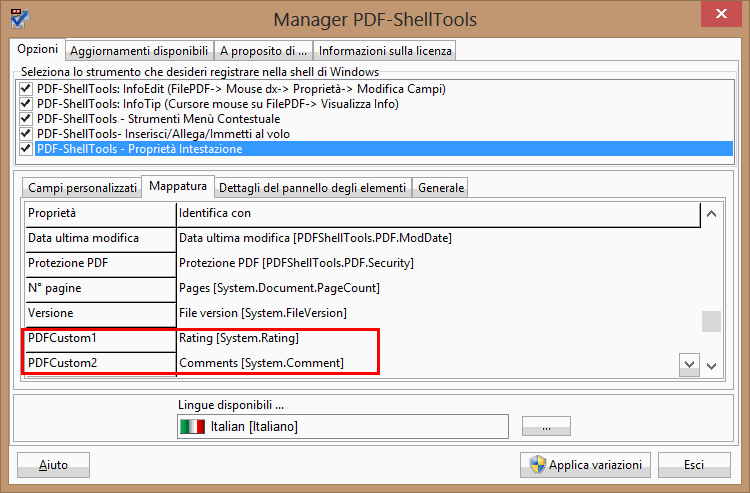Click the mapping table scrollbar thumb
Screen dimensions: 750x493
point(711,321)
